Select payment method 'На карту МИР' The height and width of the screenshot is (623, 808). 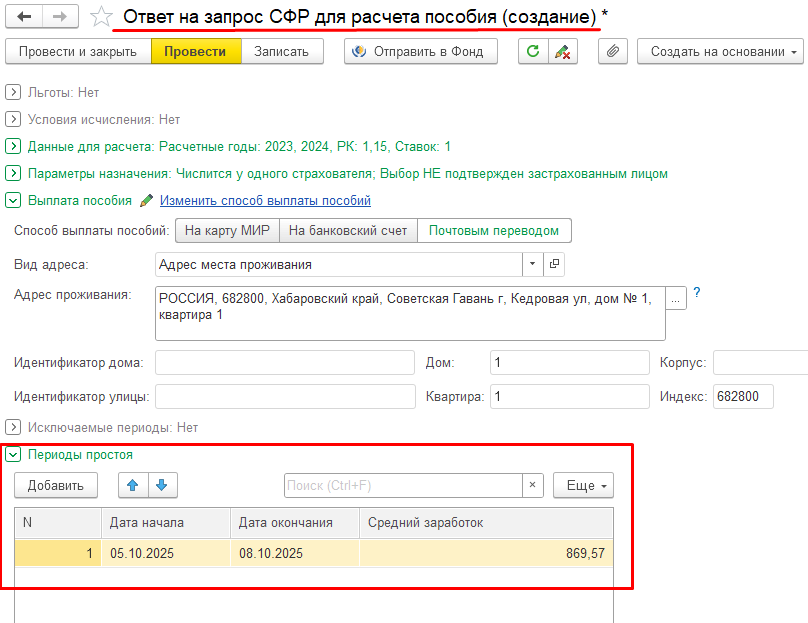(x=227, y=230)
